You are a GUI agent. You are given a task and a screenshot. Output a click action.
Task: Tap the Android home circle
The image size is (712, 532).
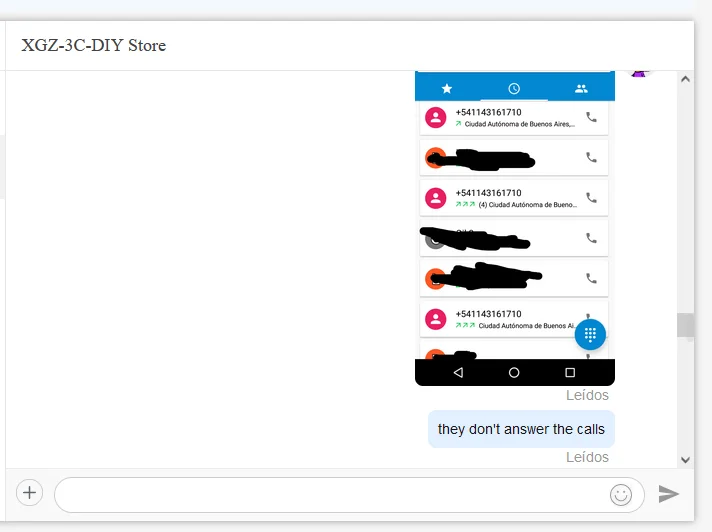(514, 373)
